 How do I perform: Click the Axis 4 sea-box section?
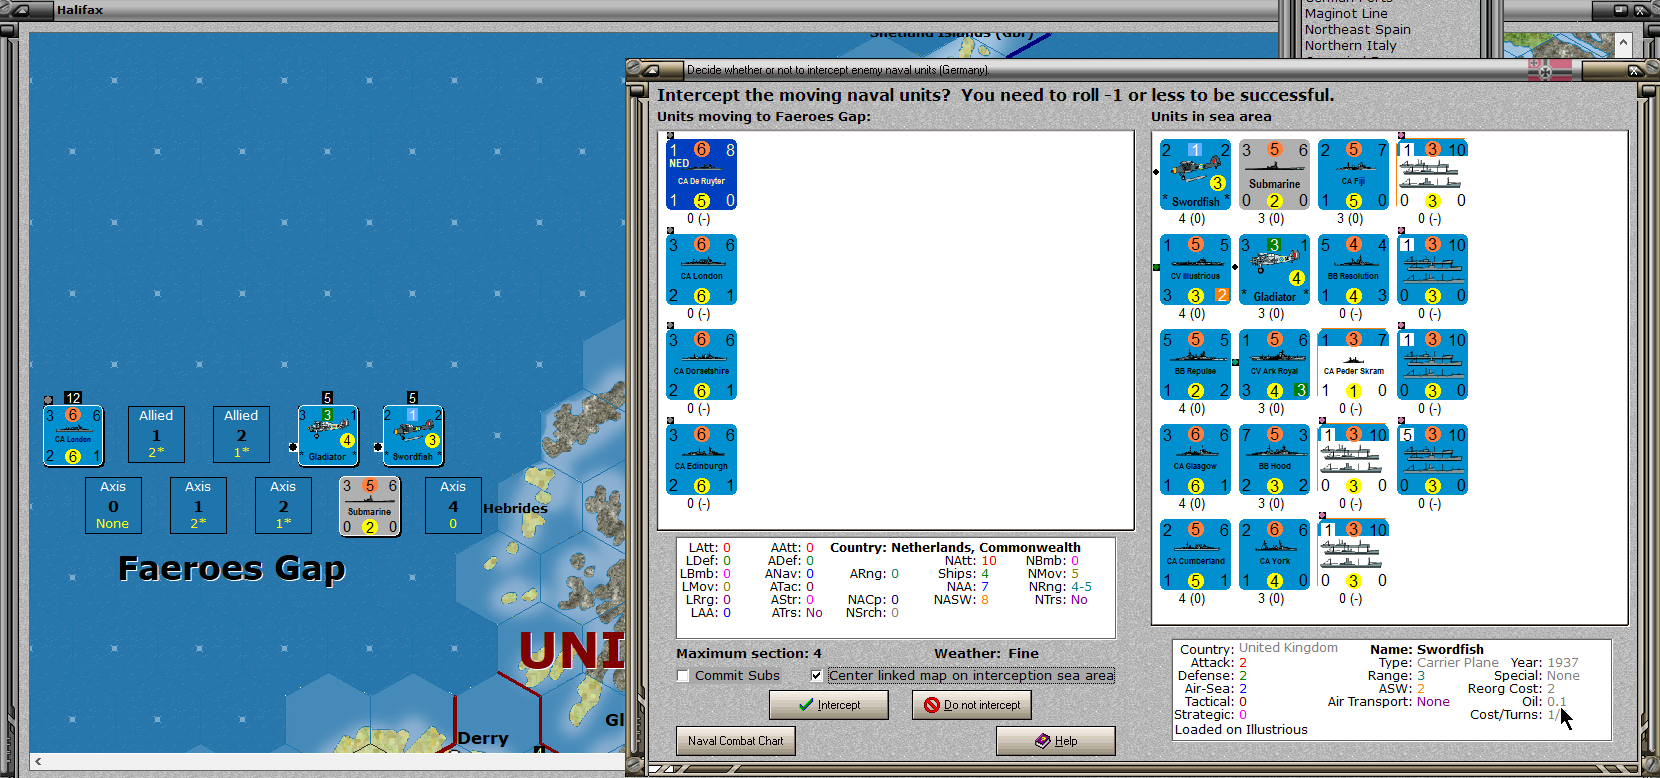(453, 505)
